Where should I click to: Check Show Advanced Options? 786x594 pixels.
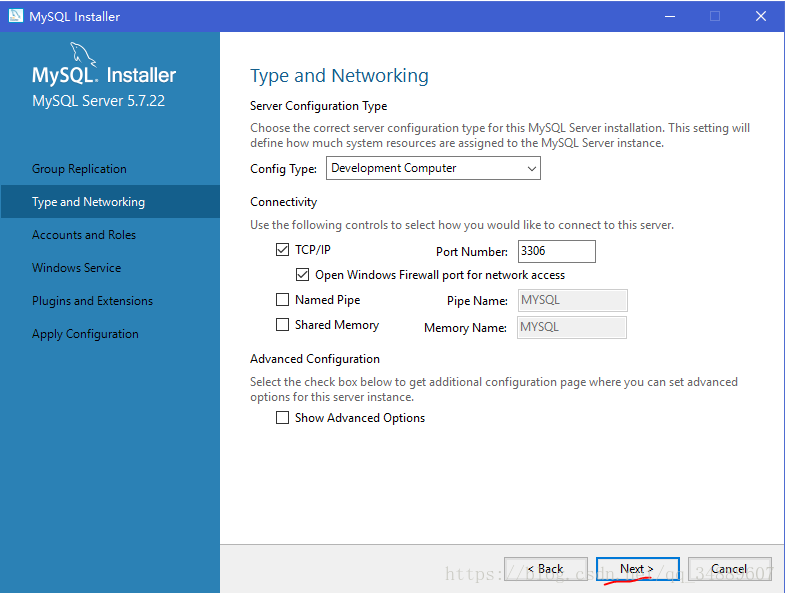click(283, 418)
